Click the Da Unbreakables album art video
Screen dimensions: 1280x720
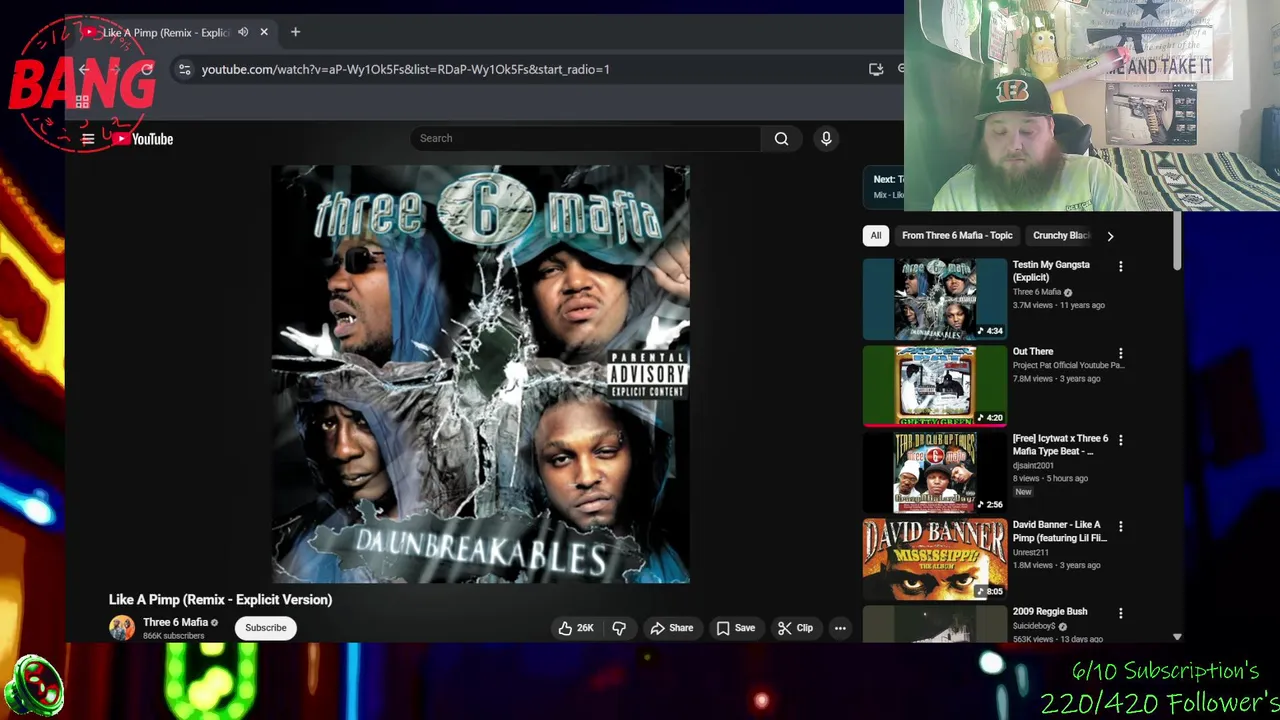click(x=480, y=374)
